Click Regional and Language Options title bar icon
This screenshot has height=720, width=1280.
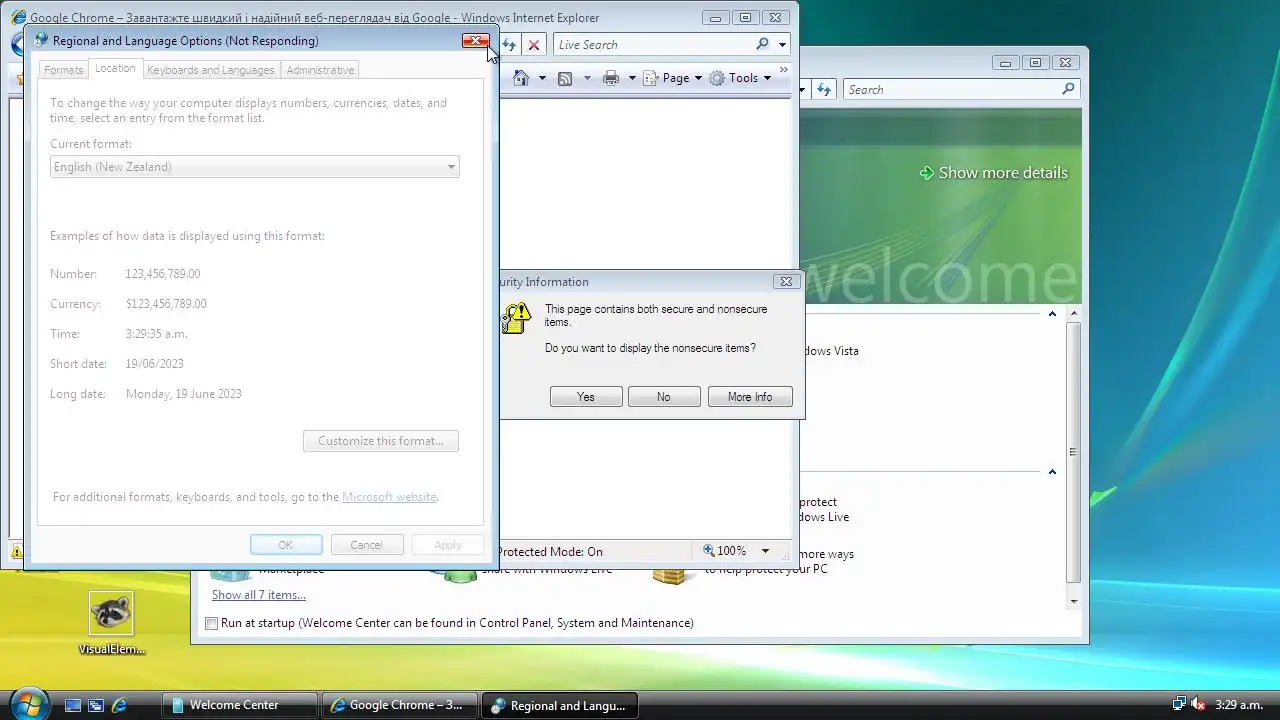point(41,40)
